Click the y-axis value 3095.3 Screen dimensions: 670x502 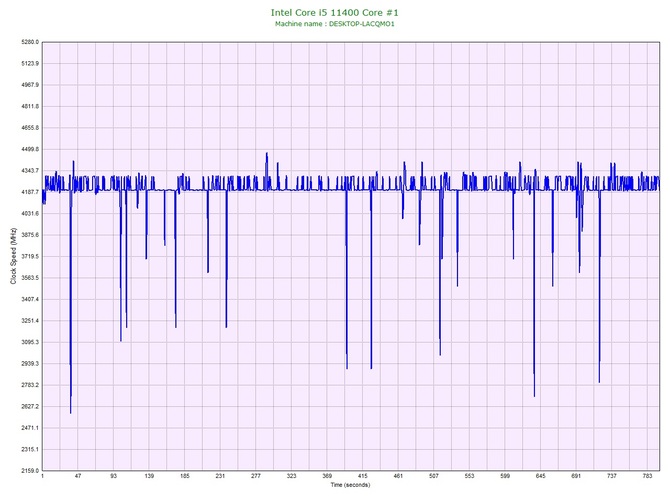click(30, 342)
